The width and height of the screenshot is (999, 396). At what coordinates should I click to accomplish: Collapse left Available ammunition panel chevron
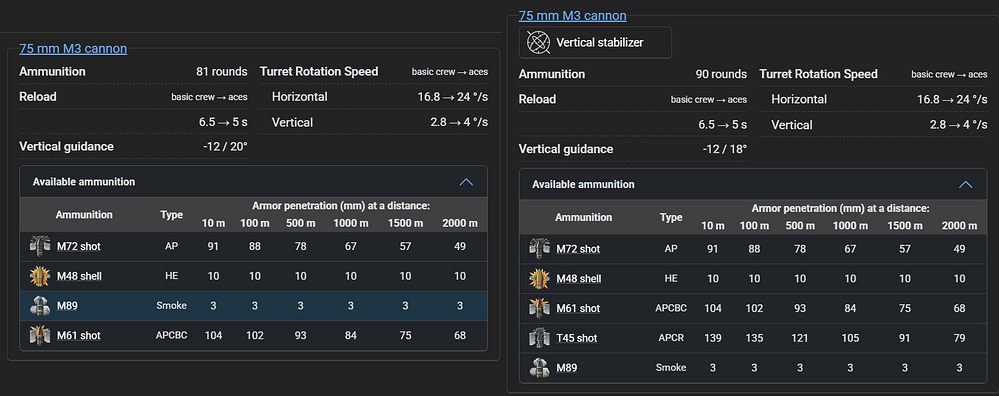pyautogui.click(x=466, y=182)
